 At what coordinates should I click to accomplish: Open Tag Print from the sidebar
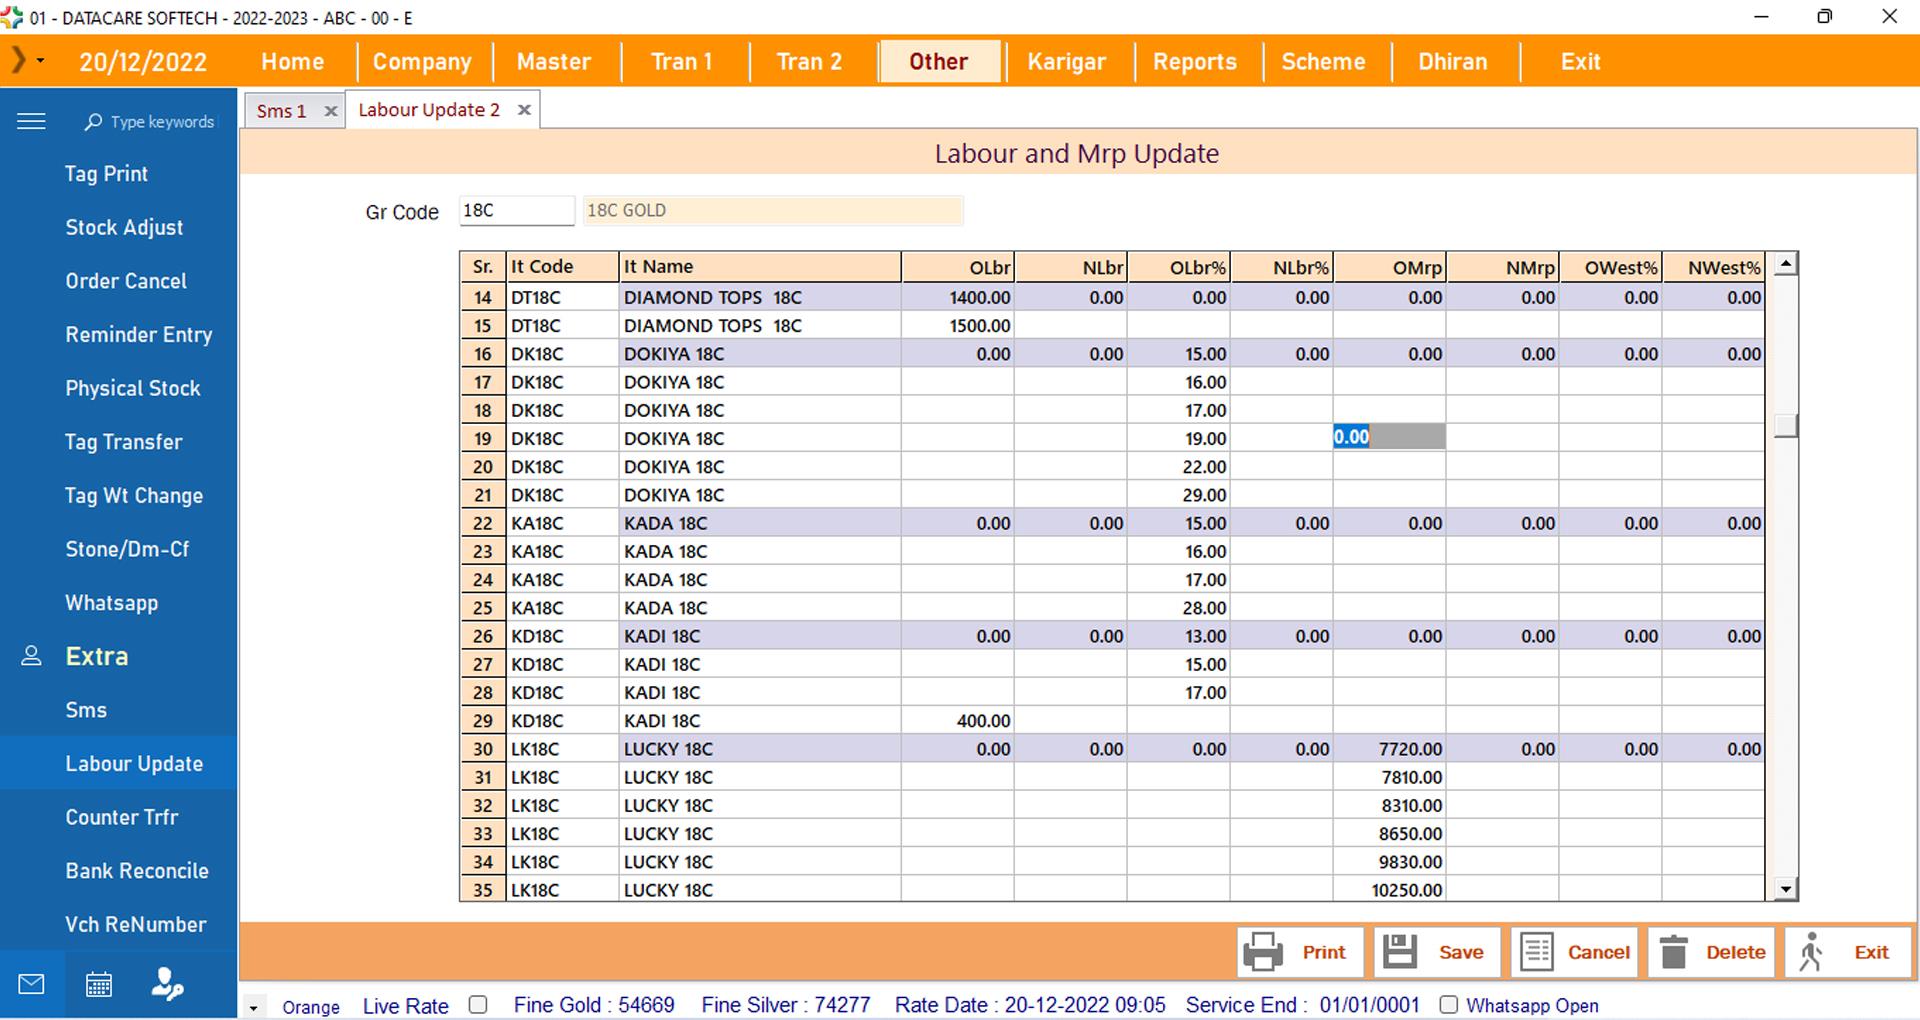(106, 174)
